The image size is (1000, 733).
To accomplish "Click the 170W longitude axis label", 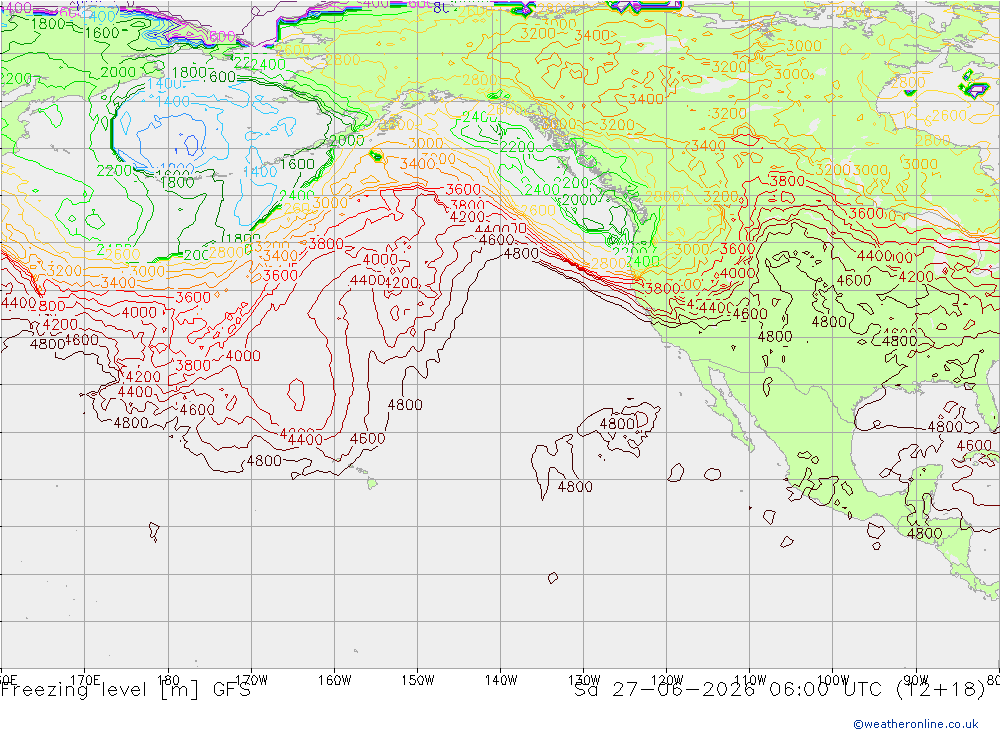I will [x=251, y=679].
